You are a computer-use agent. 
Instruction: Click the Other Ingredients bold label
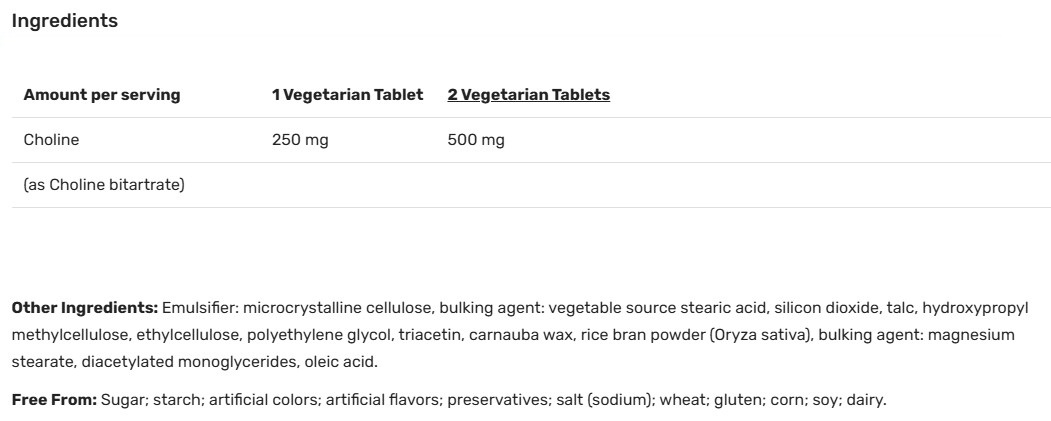pyautogui.click(x=84, y=307)
